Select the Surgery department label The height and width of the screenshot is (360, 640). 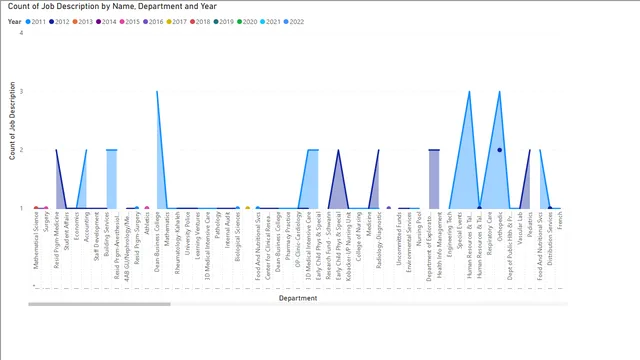click(x=46, y=222)
